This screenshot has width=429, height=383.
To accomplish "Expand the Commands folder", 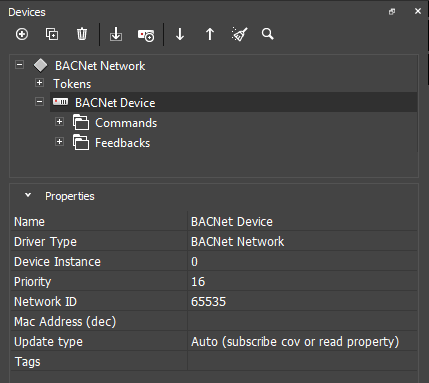I will pyautogui.click(x=59, y=122).
